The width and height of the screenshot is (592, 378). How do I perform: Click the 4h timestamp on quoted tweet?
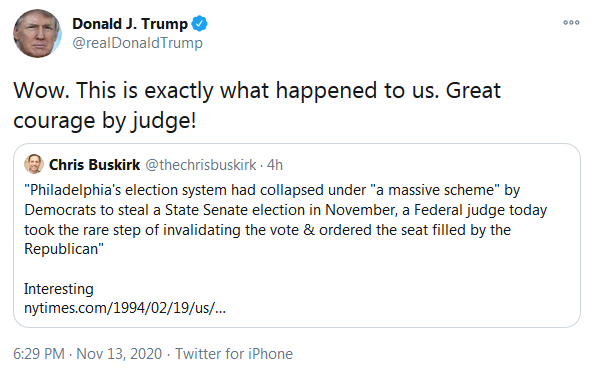pos(275,165)
